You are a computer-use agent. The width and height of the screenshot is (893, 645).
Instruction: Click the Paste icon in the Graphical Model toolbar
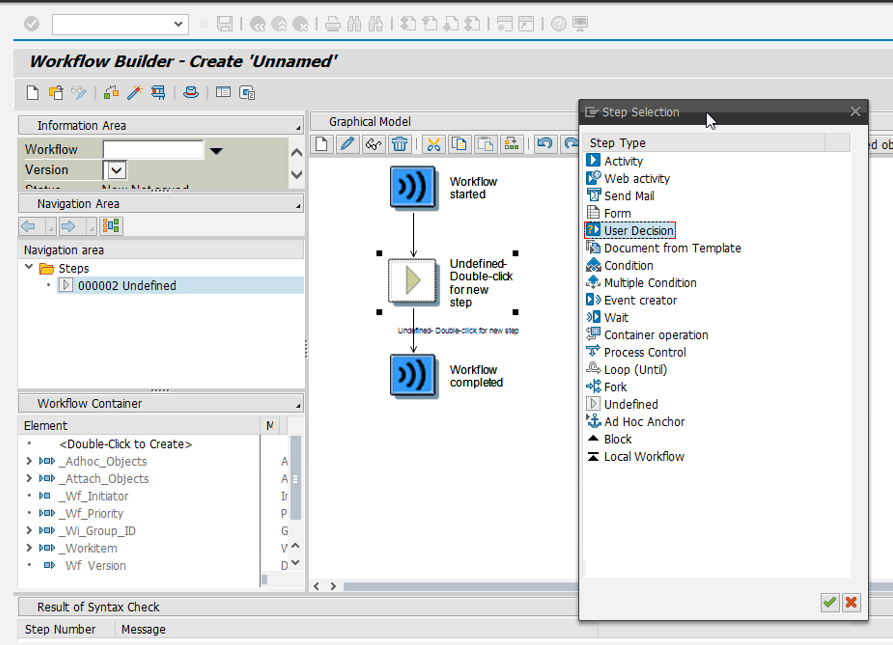pyautogui.click(x=485, y=144)
